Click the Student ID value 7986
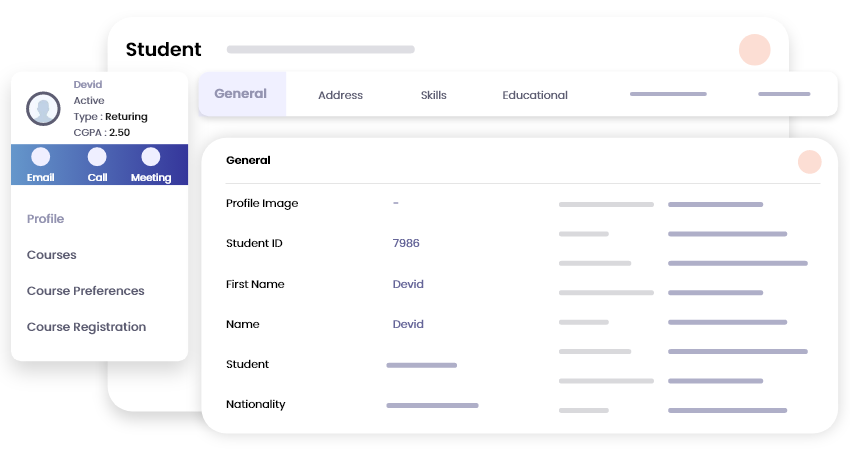 [x=406, y=244]
